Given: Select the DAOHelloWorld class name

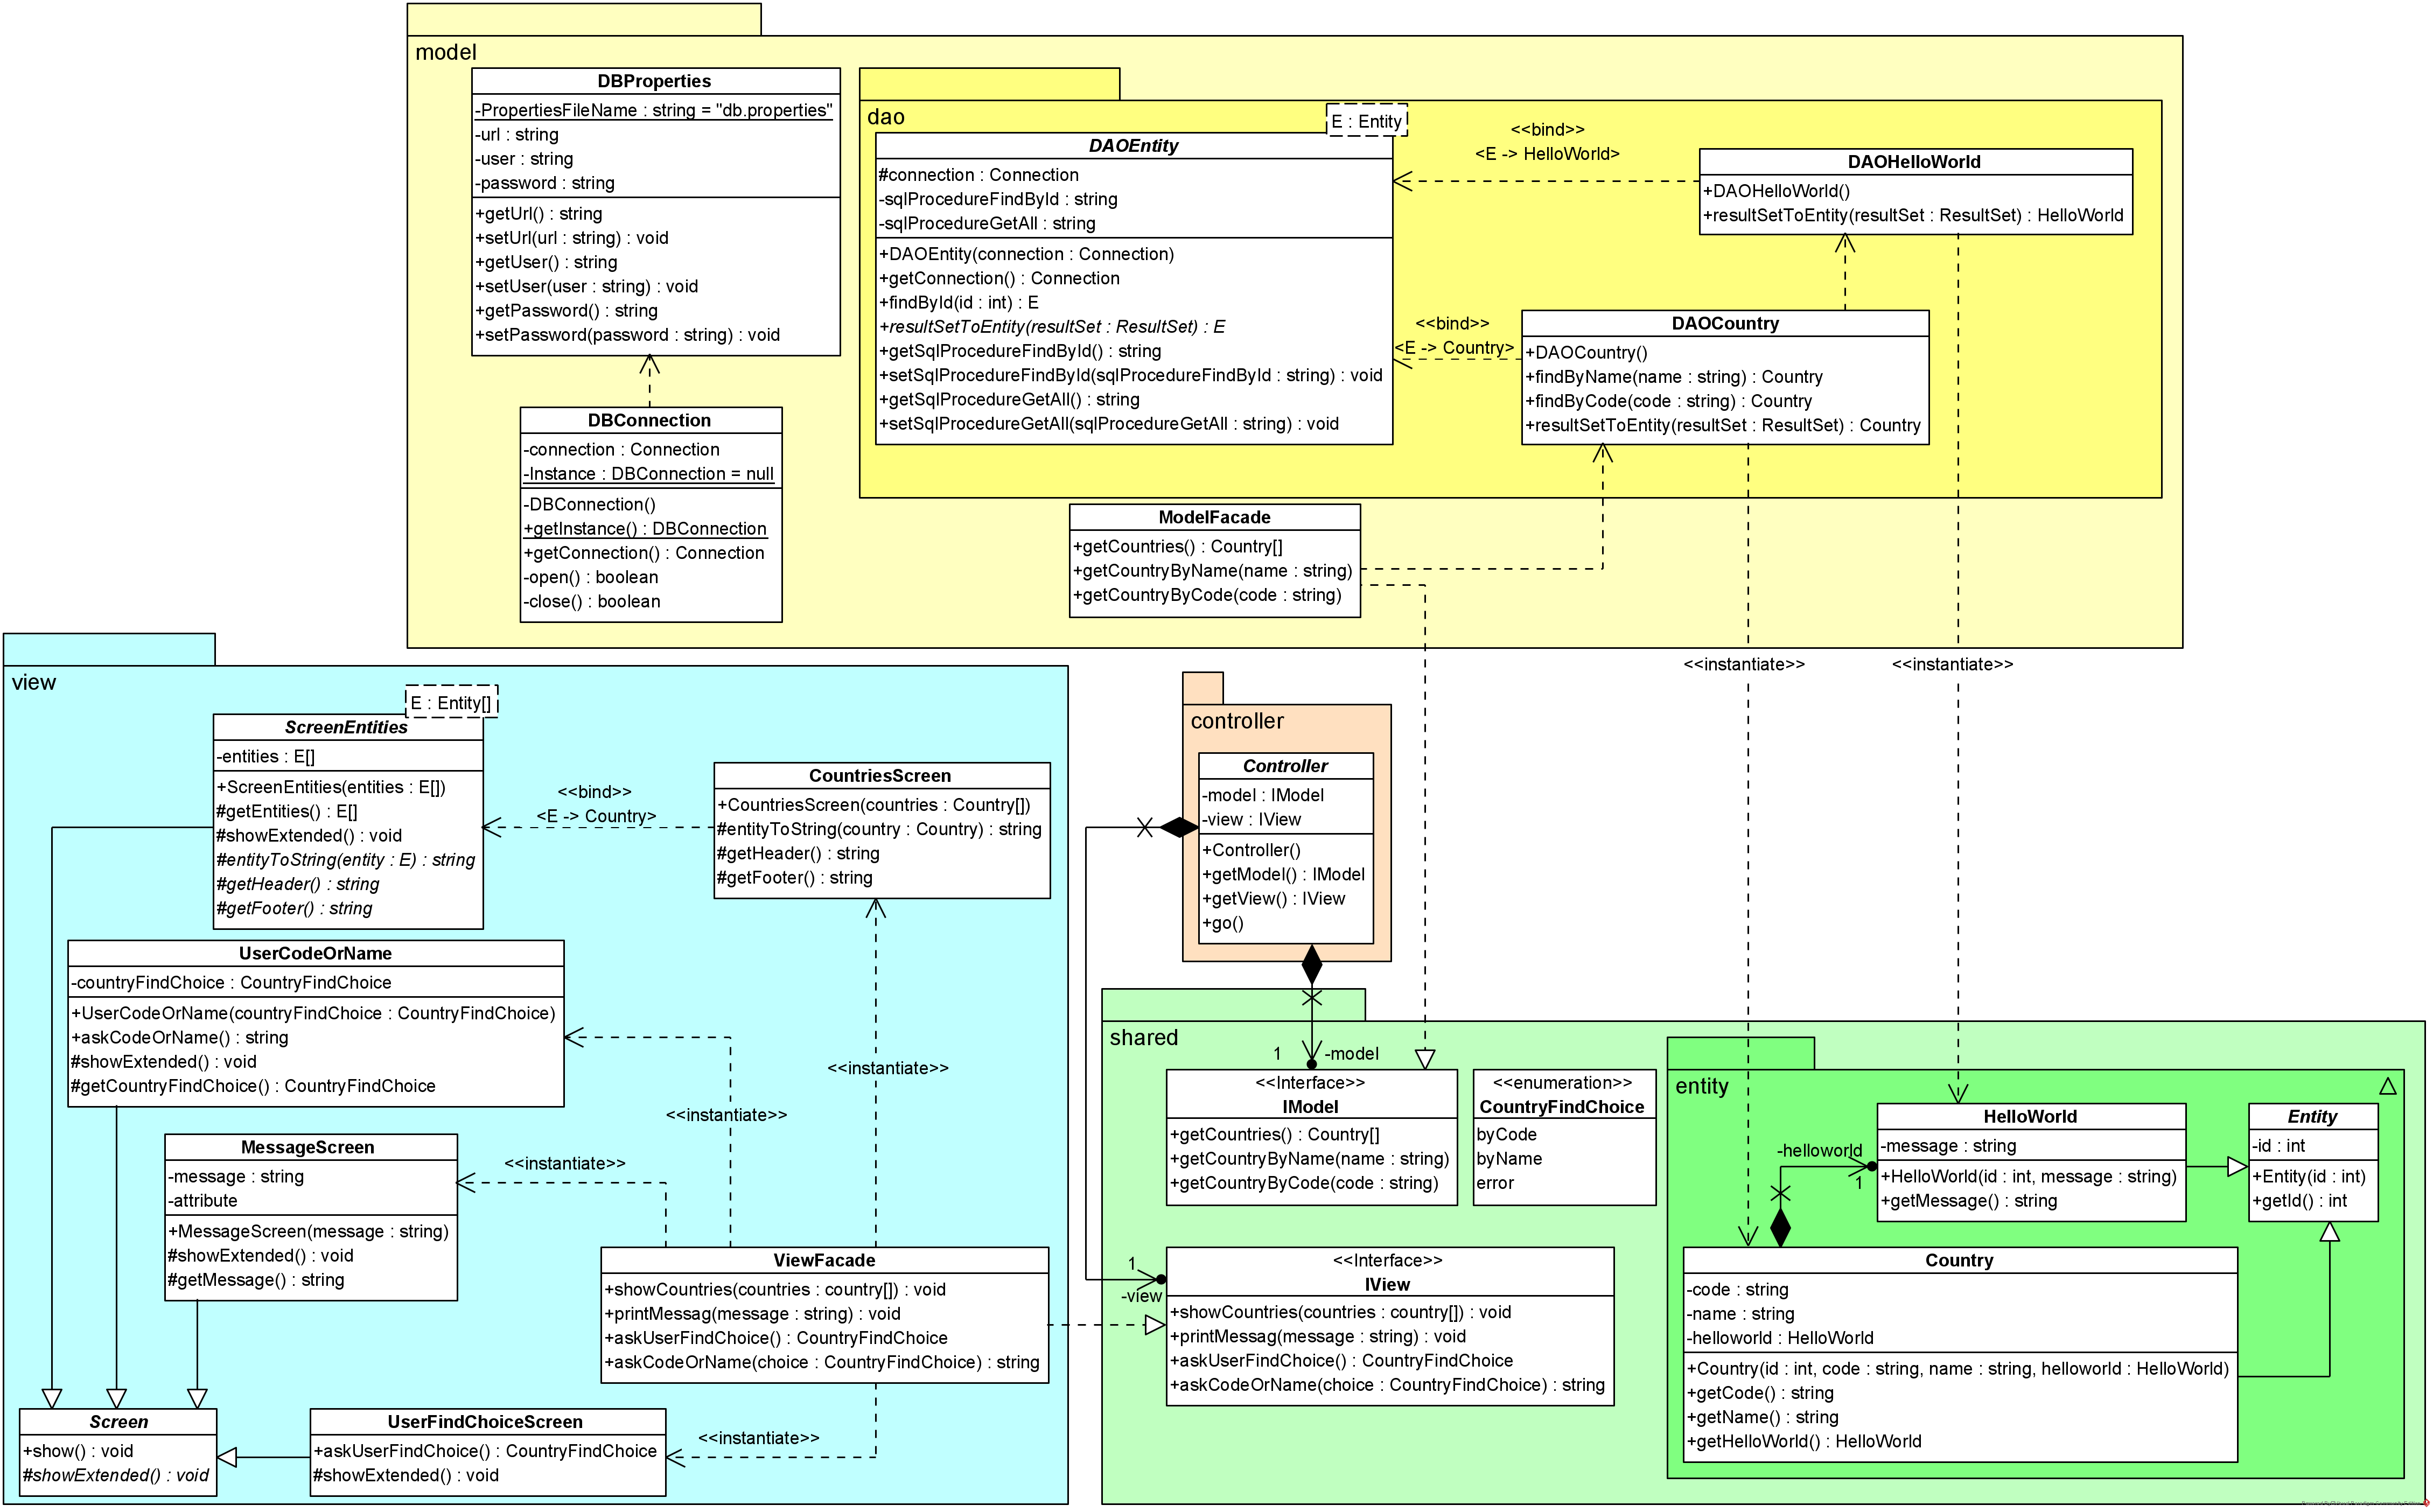Looking at the screenshot, I should click(x=1914, y=162).
